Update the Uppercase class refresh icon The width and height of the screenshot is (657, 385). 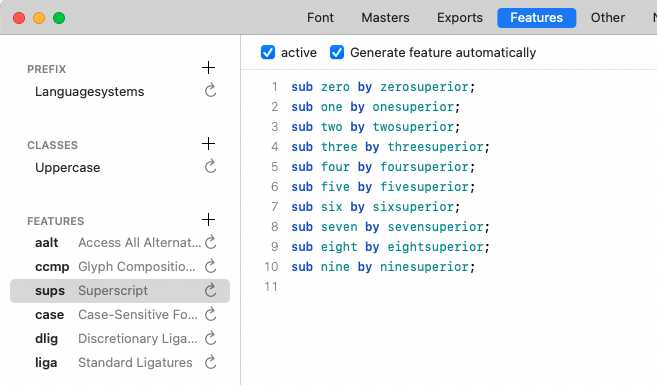(x=210, y=166)
